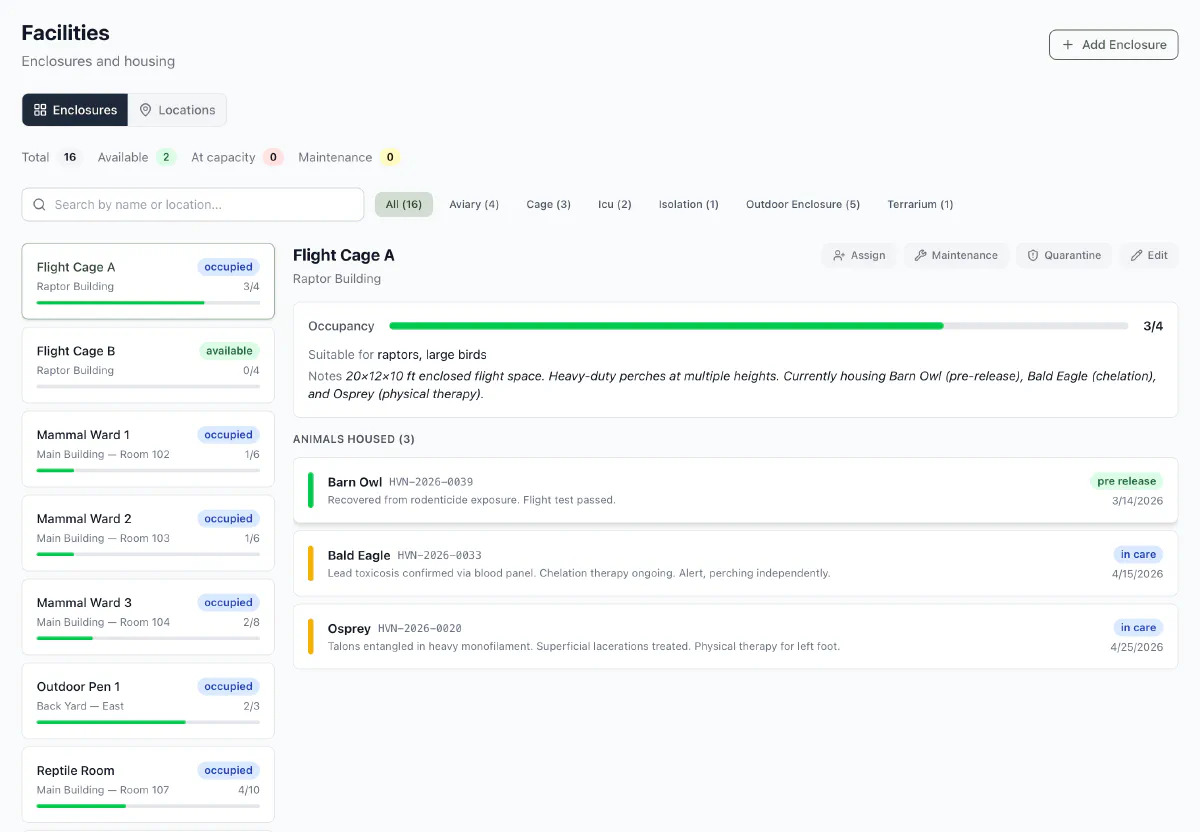Image resolution: width=1200 pixels, height=832 pixels.
Task: Open the Barn Owl animal record
Action: (736, 490)
